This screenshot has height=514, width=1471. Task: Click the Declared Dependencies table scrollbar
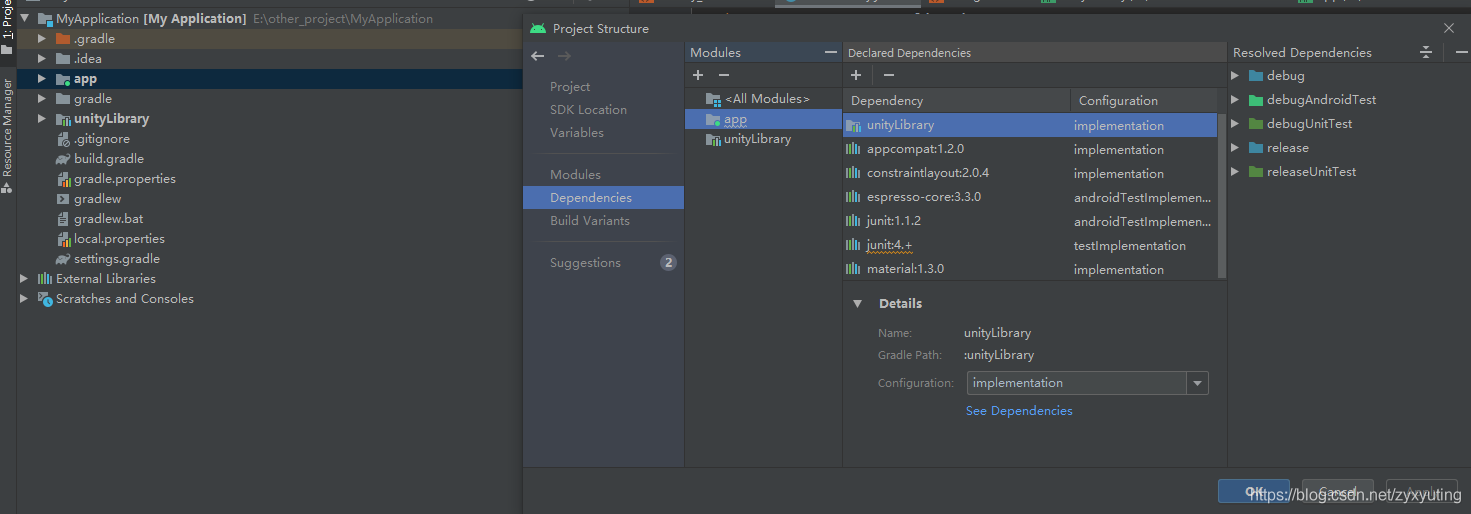(1221, 196)
